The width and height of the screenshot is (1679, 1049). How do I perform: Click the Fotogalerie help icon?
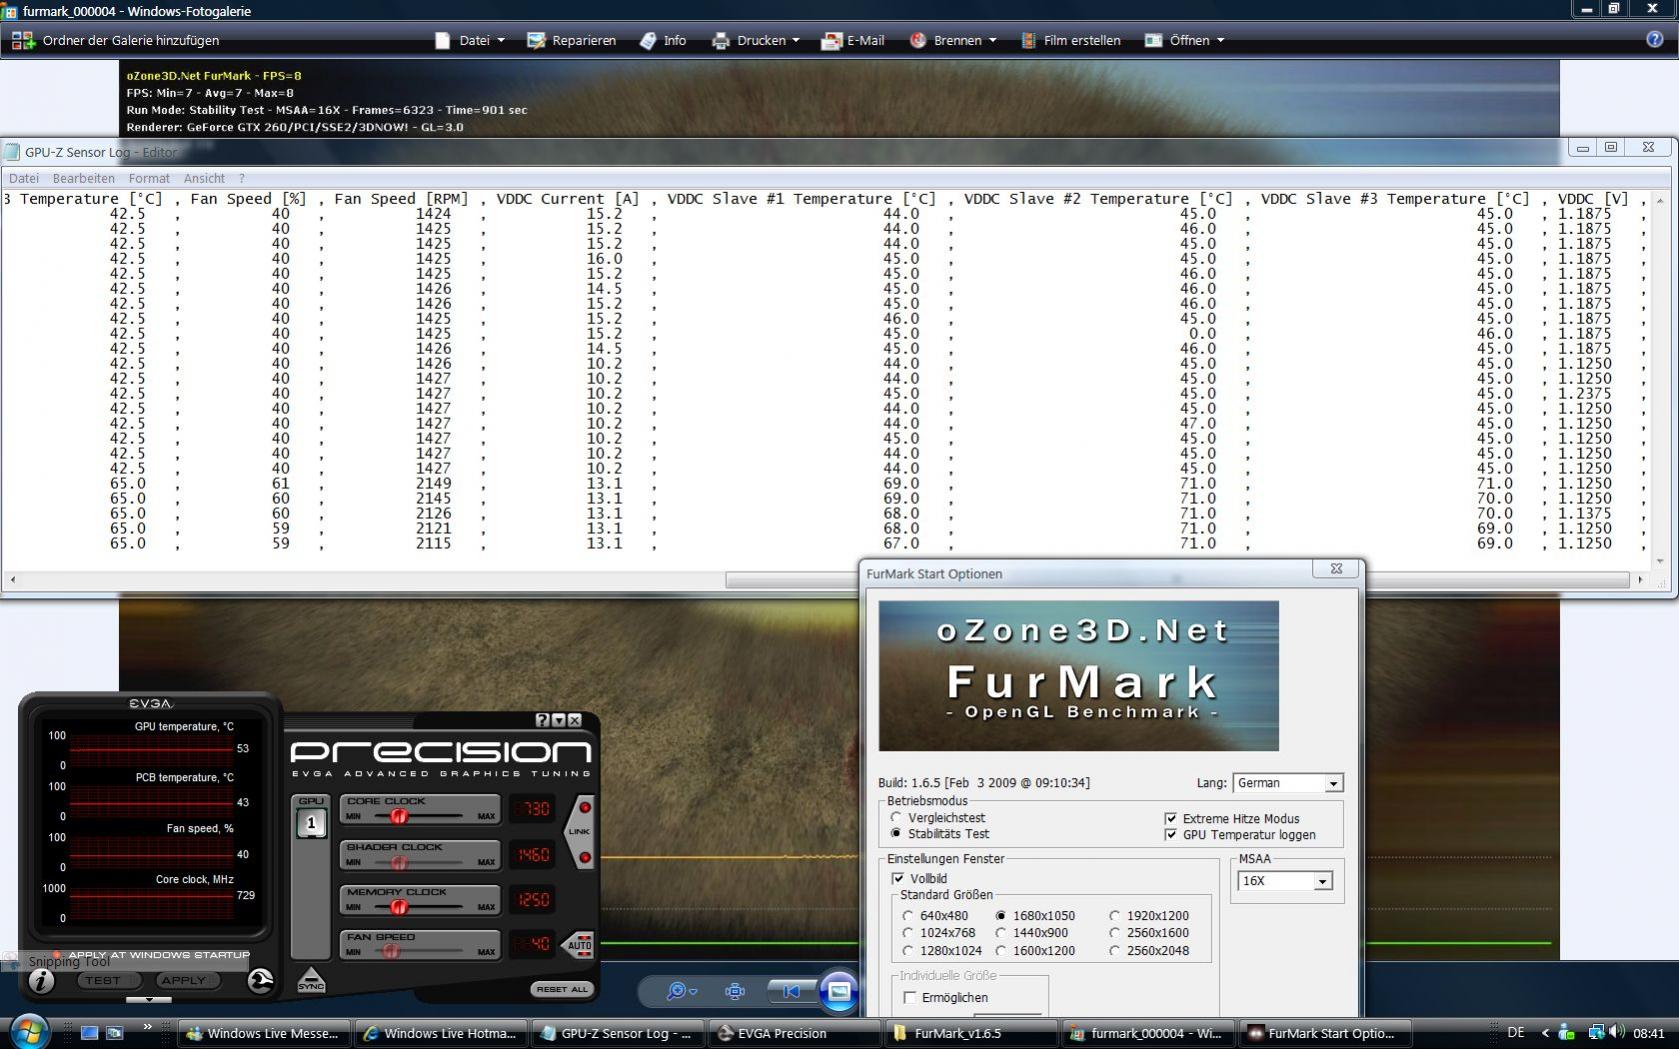pyautogui.click(x=1655, y=40)
